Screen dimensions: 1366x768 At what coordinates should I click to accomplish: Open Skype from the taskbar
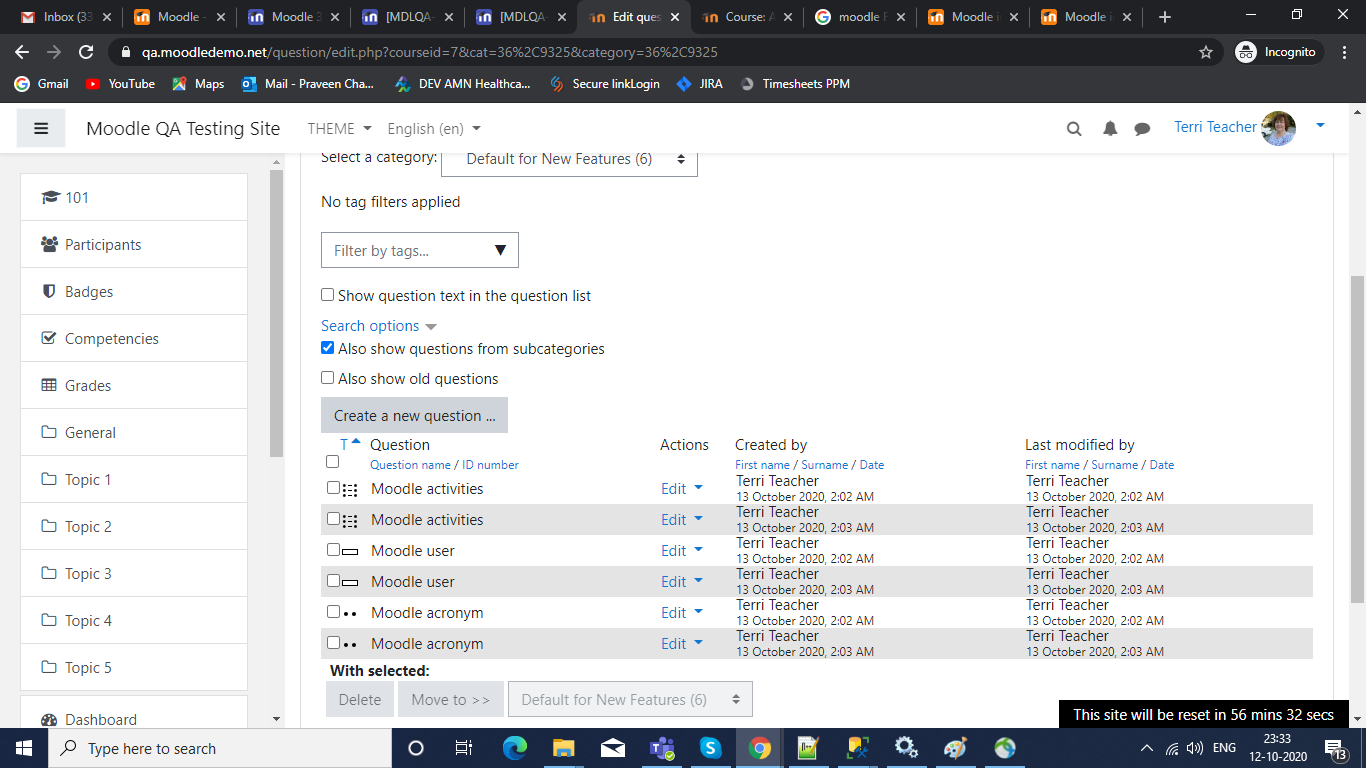click(711, 748)
